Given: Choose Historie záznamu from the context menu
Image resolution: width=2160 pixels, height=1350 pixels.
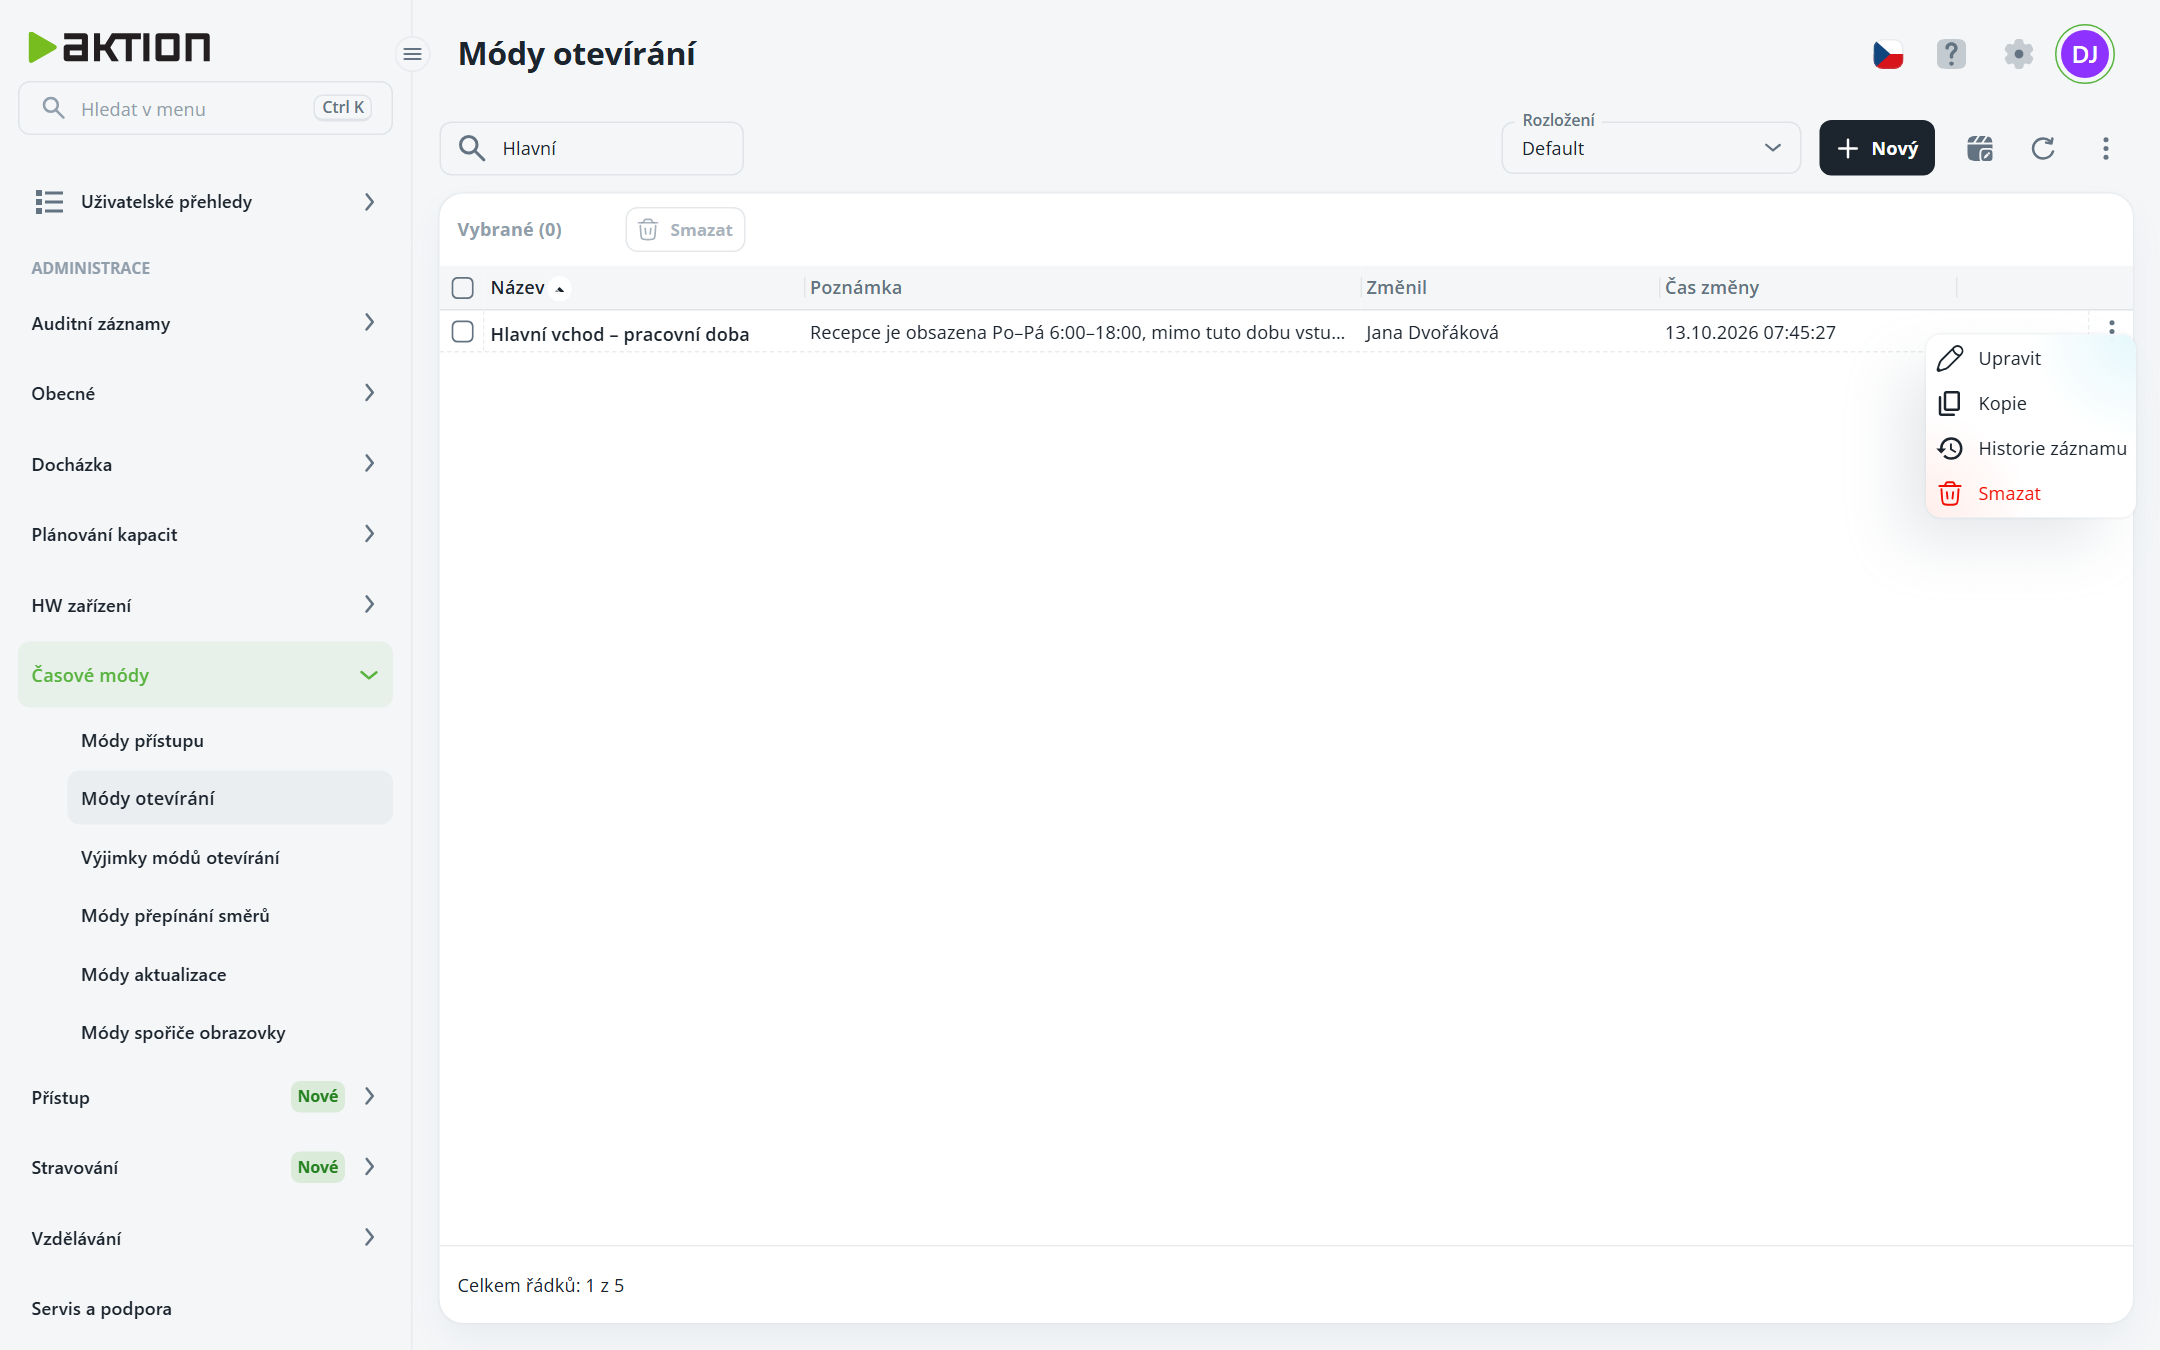Looking at the screenshot, I should click(x=2030, y=448).
